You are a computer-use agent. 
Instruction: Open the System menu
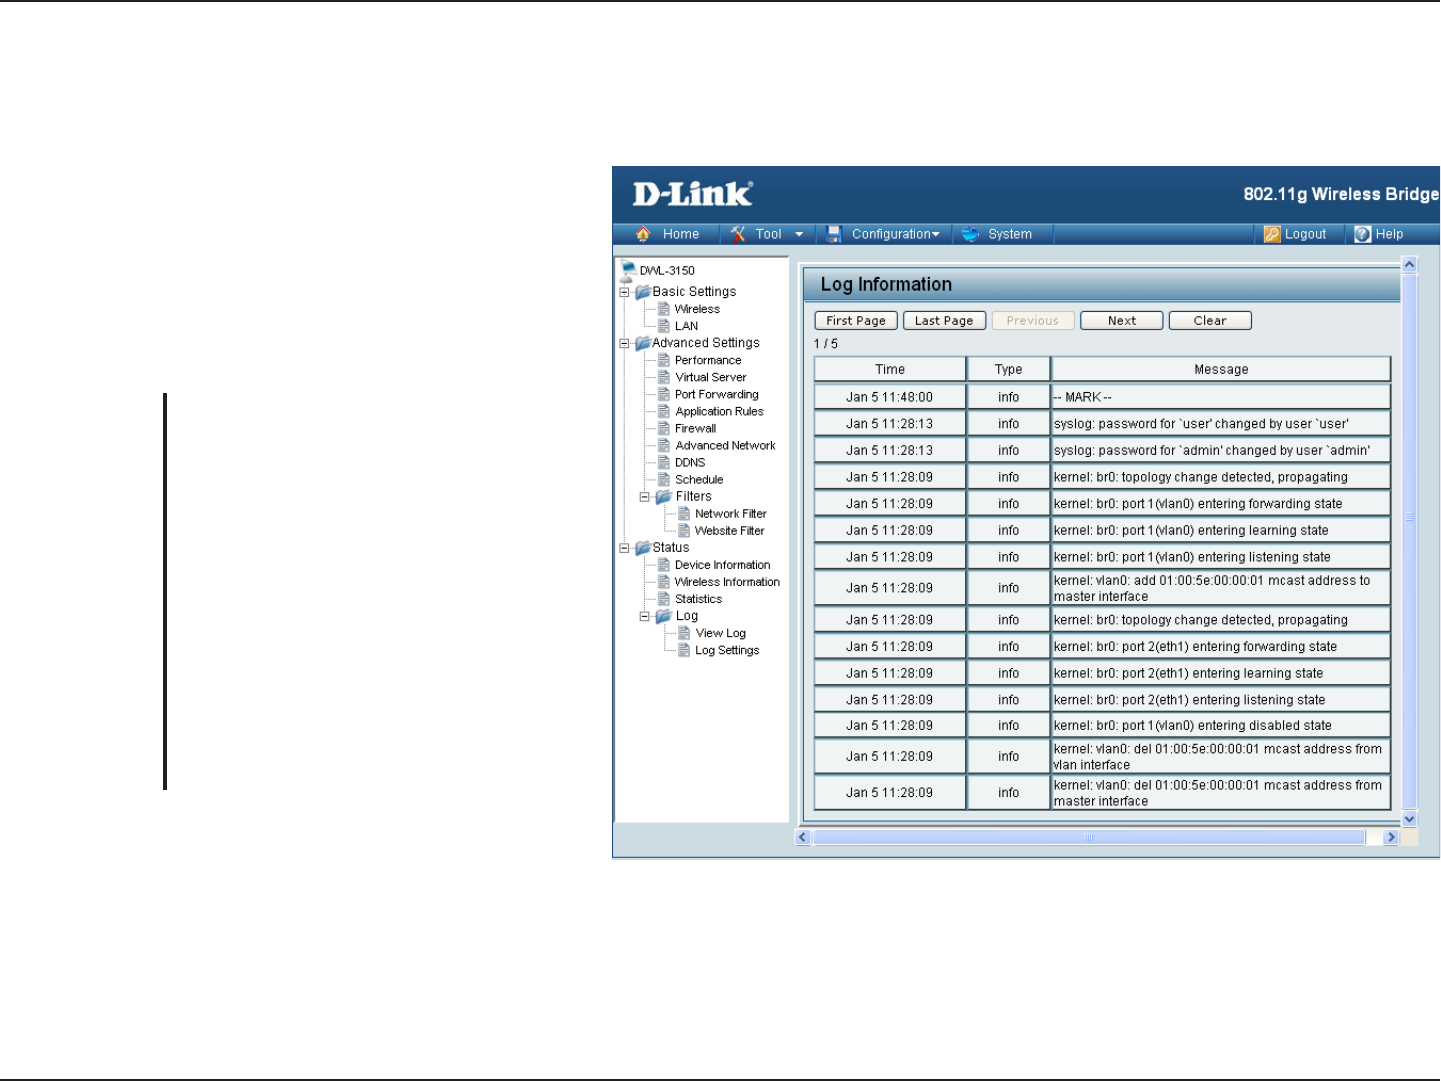click(1010, 234)
